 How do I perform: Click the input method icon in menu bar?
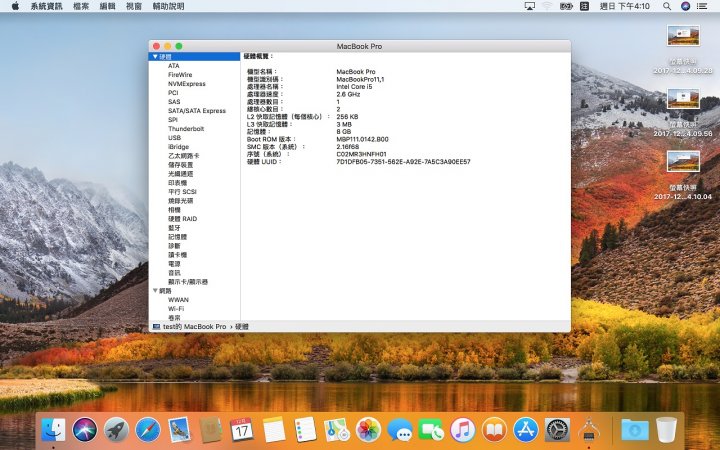point(584,6)
